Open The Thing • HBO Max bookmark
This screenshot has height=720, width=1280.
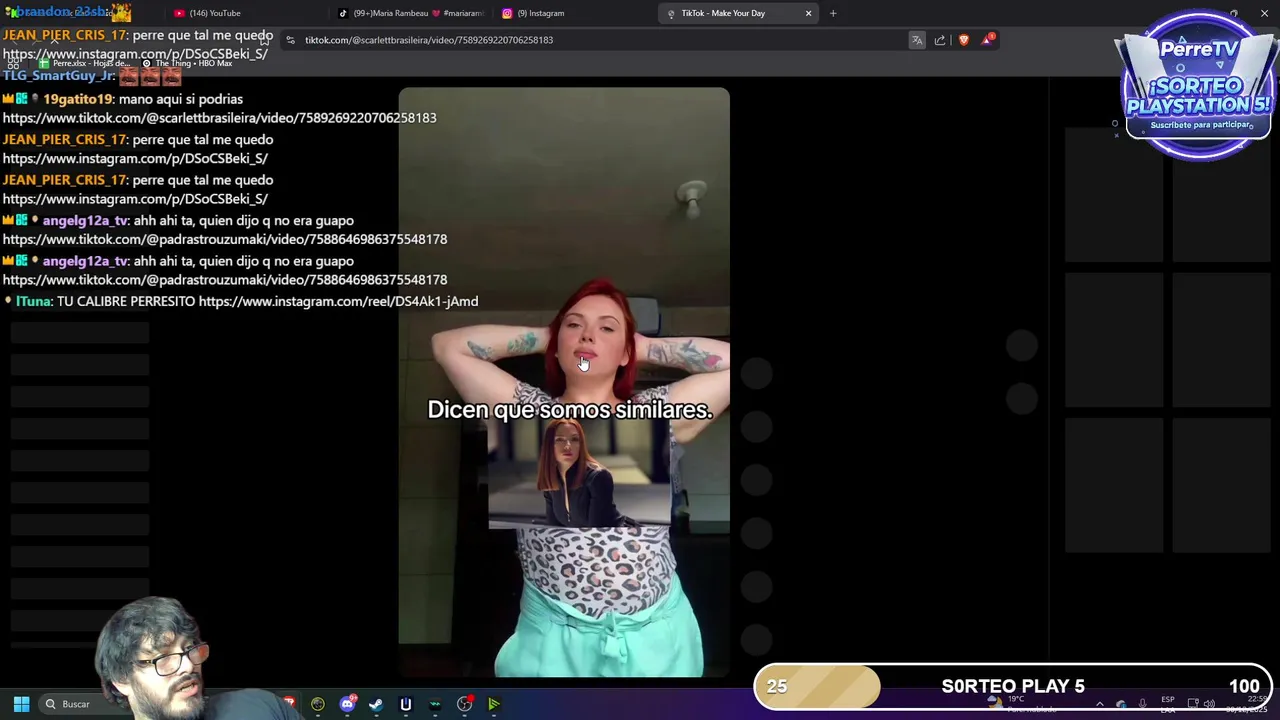pyautogui.click(x=188, y=63)
